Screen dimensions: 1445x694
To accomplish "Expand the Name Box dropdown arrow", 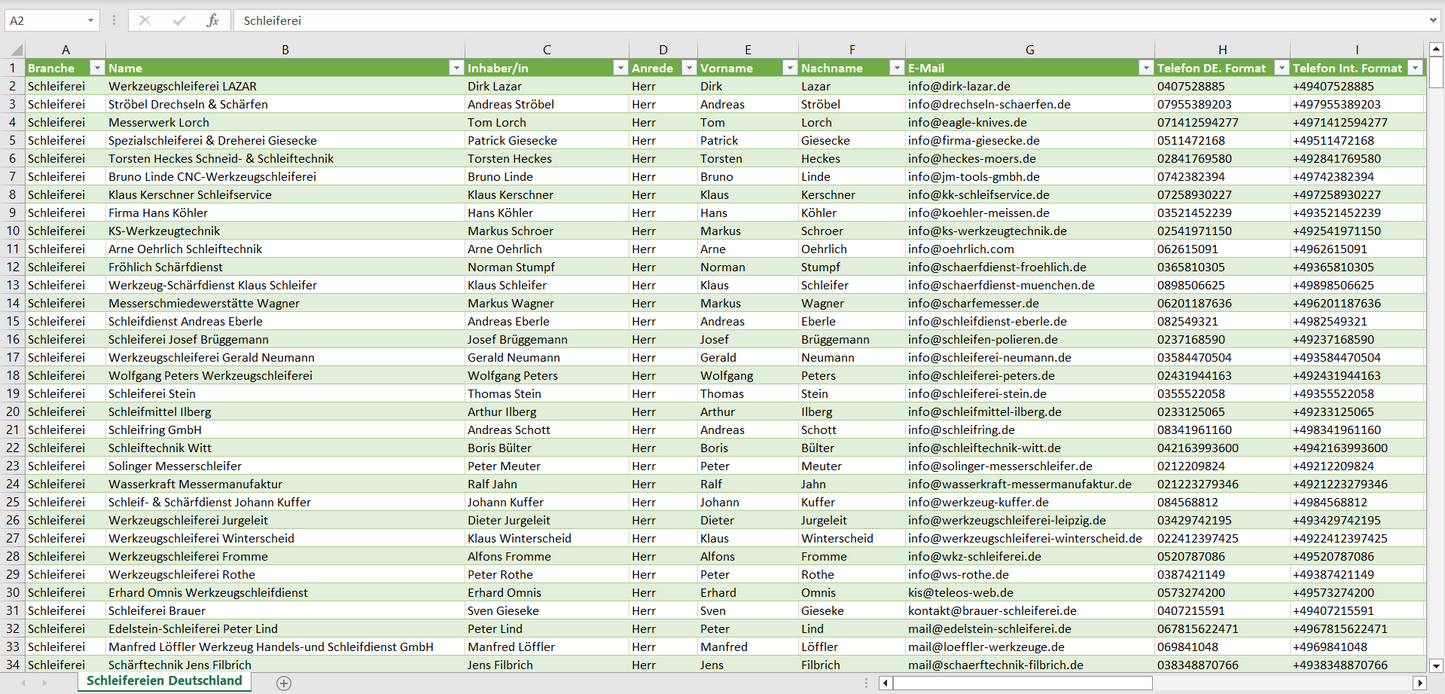I will pos(90,20).
